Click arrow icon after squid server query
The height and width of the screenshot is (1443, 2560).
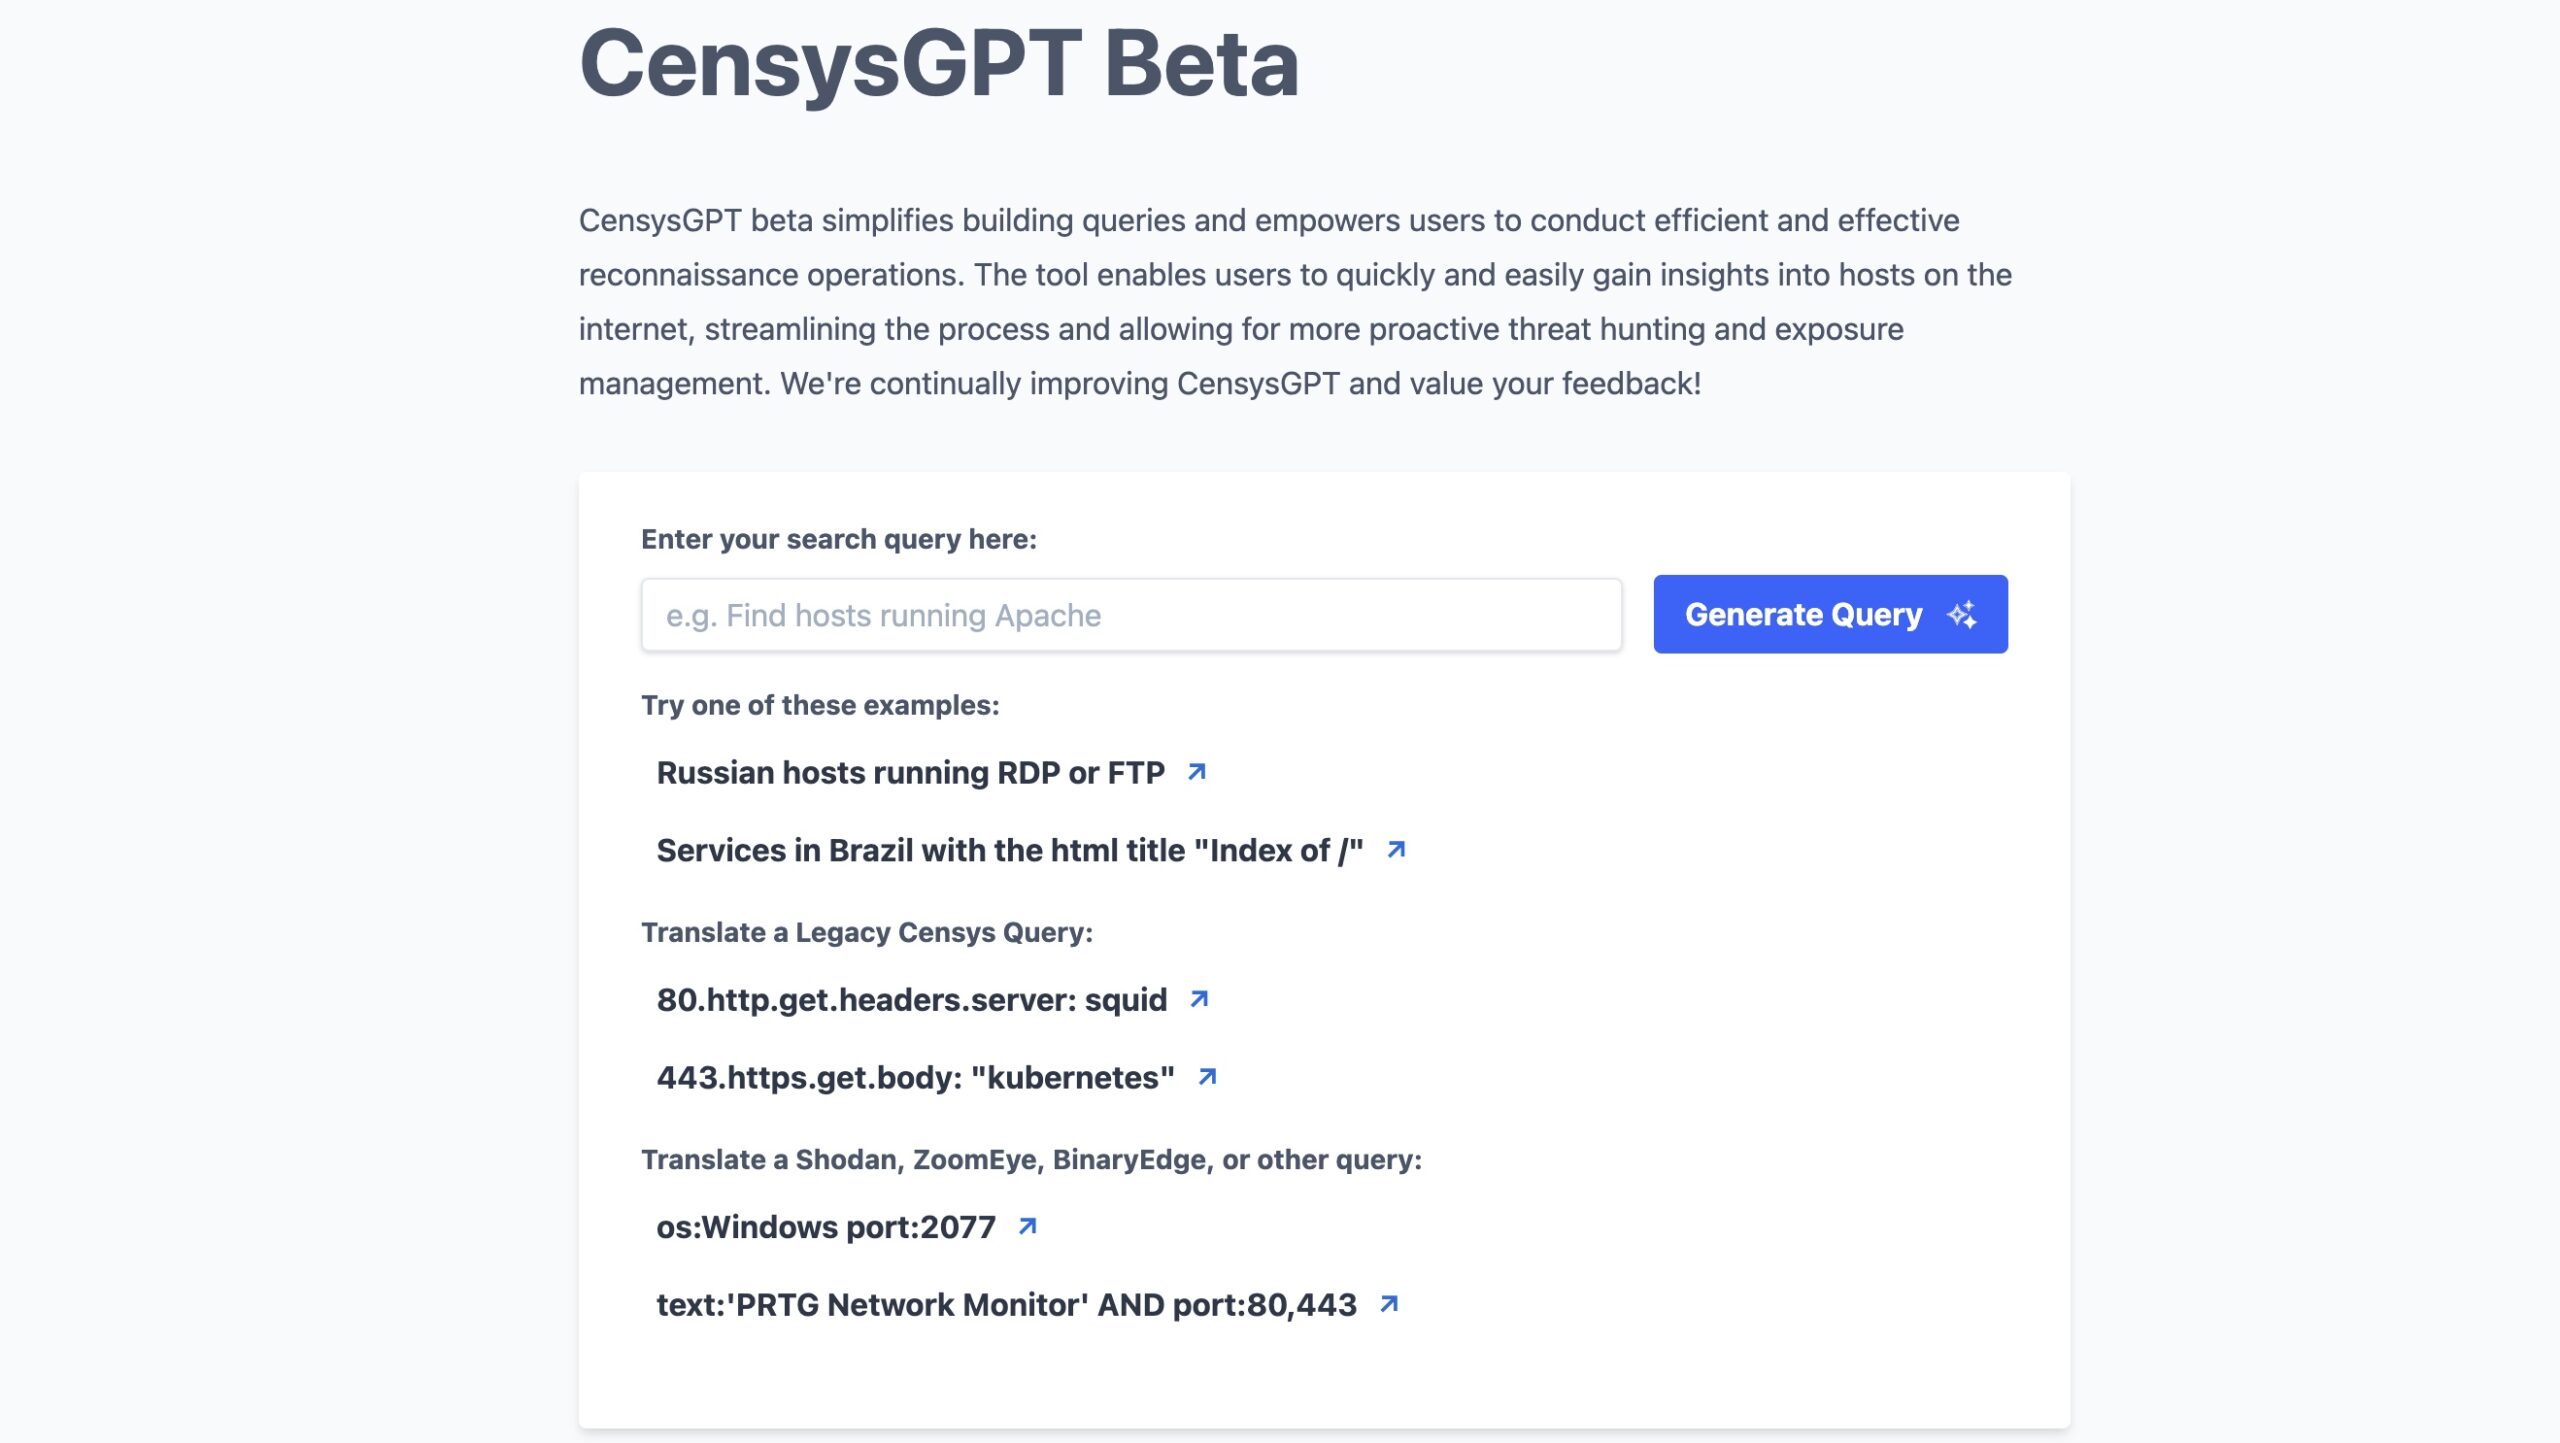click(x=1199, y=999)
